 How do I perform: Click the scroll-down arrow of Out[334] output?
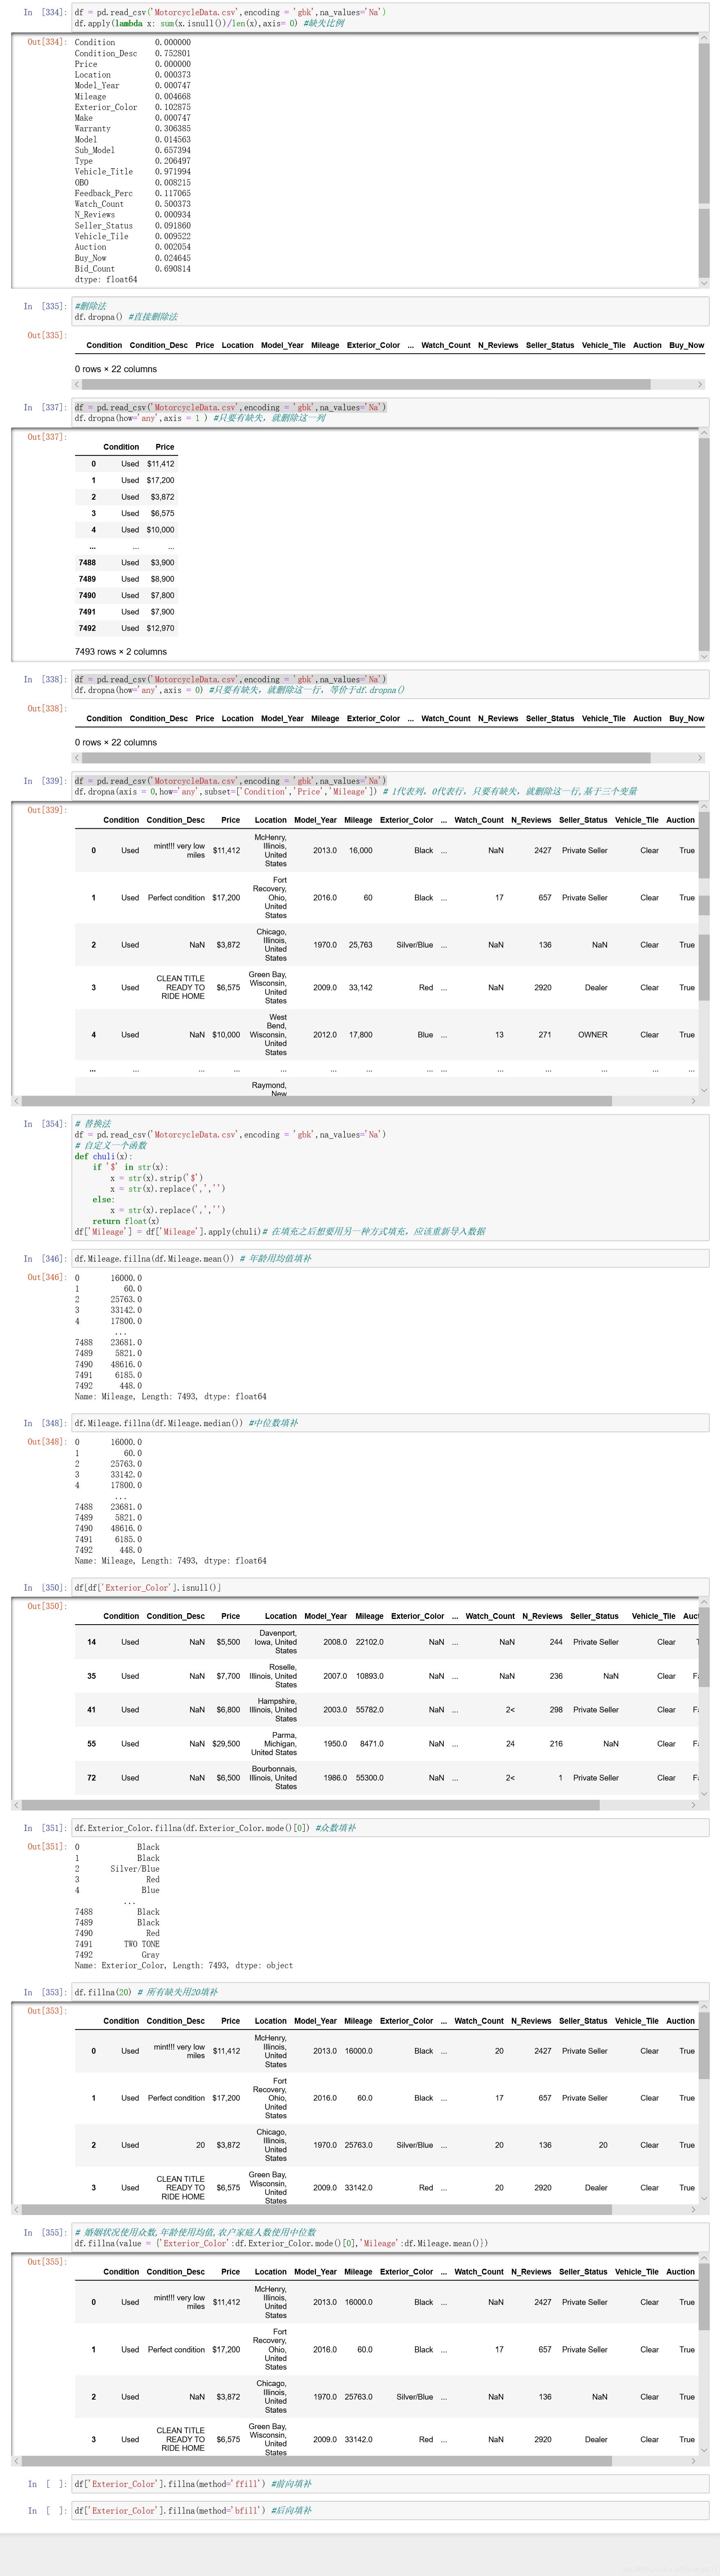(x=704, y=283)
